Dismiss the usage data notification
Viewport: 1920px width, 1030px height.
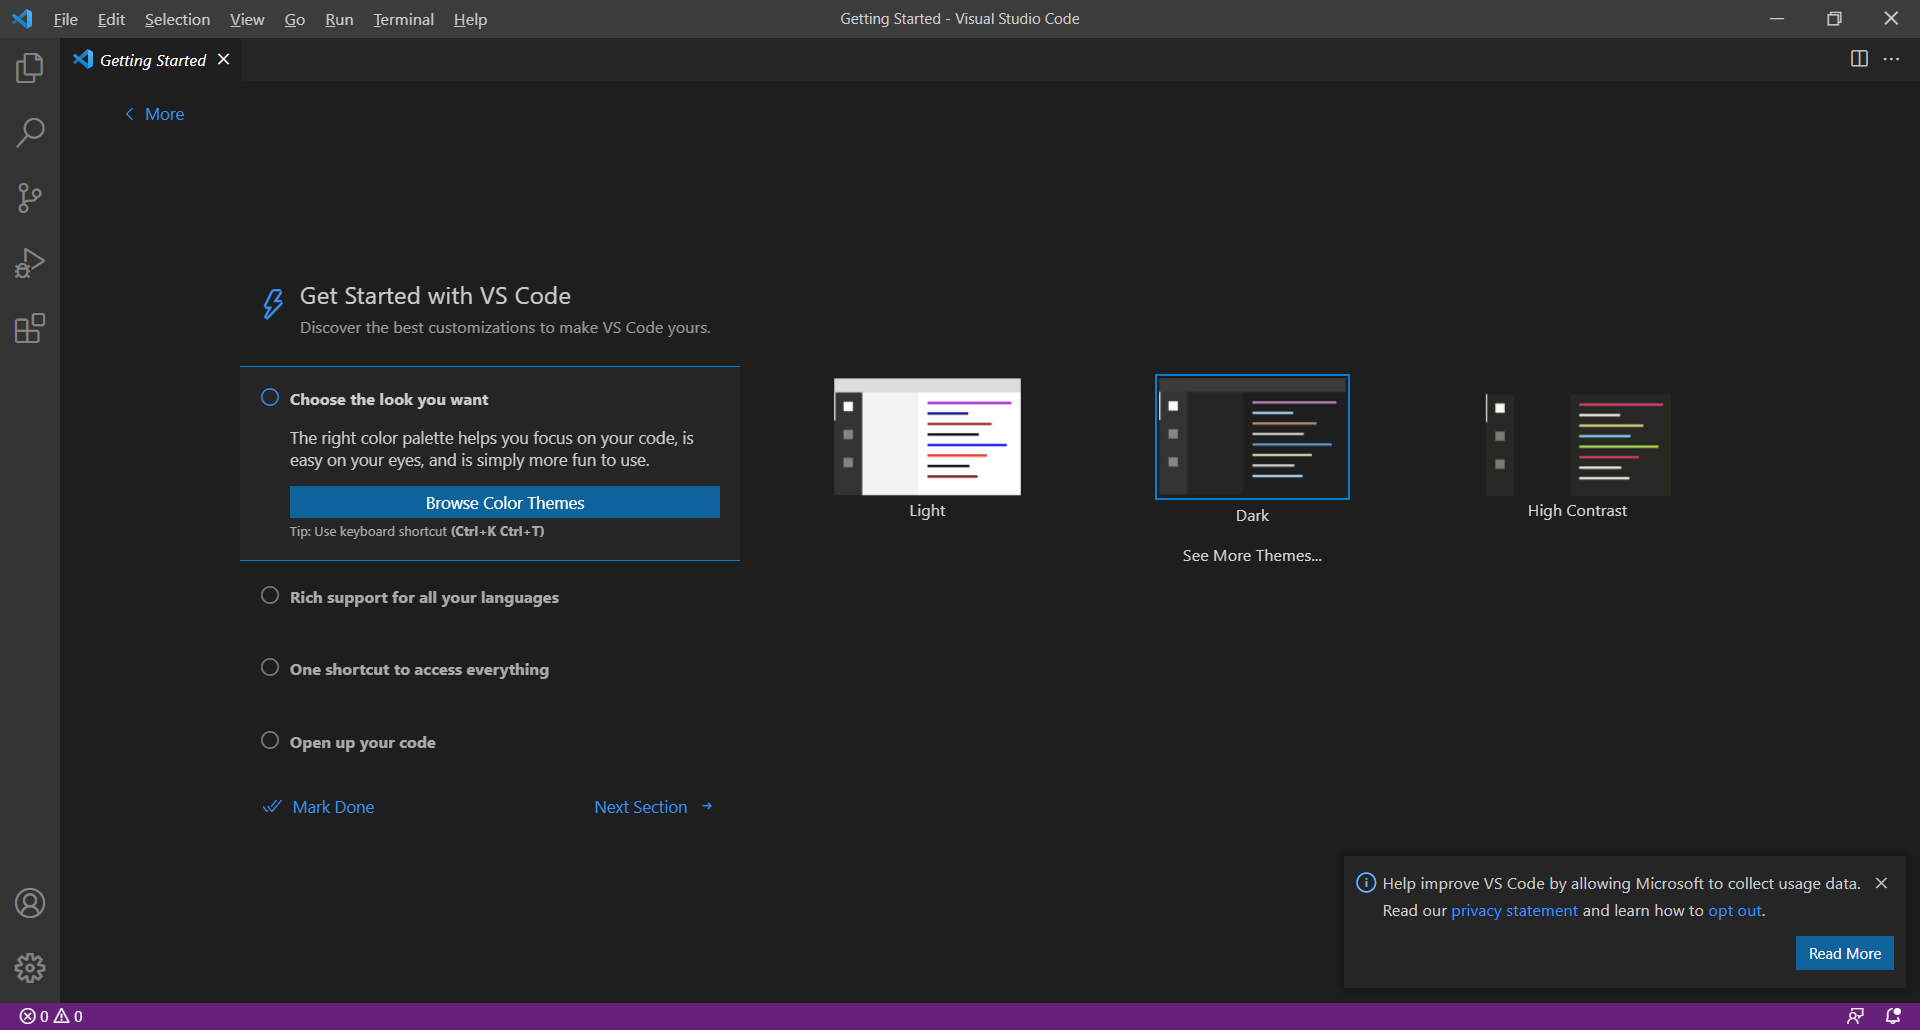1881,883
